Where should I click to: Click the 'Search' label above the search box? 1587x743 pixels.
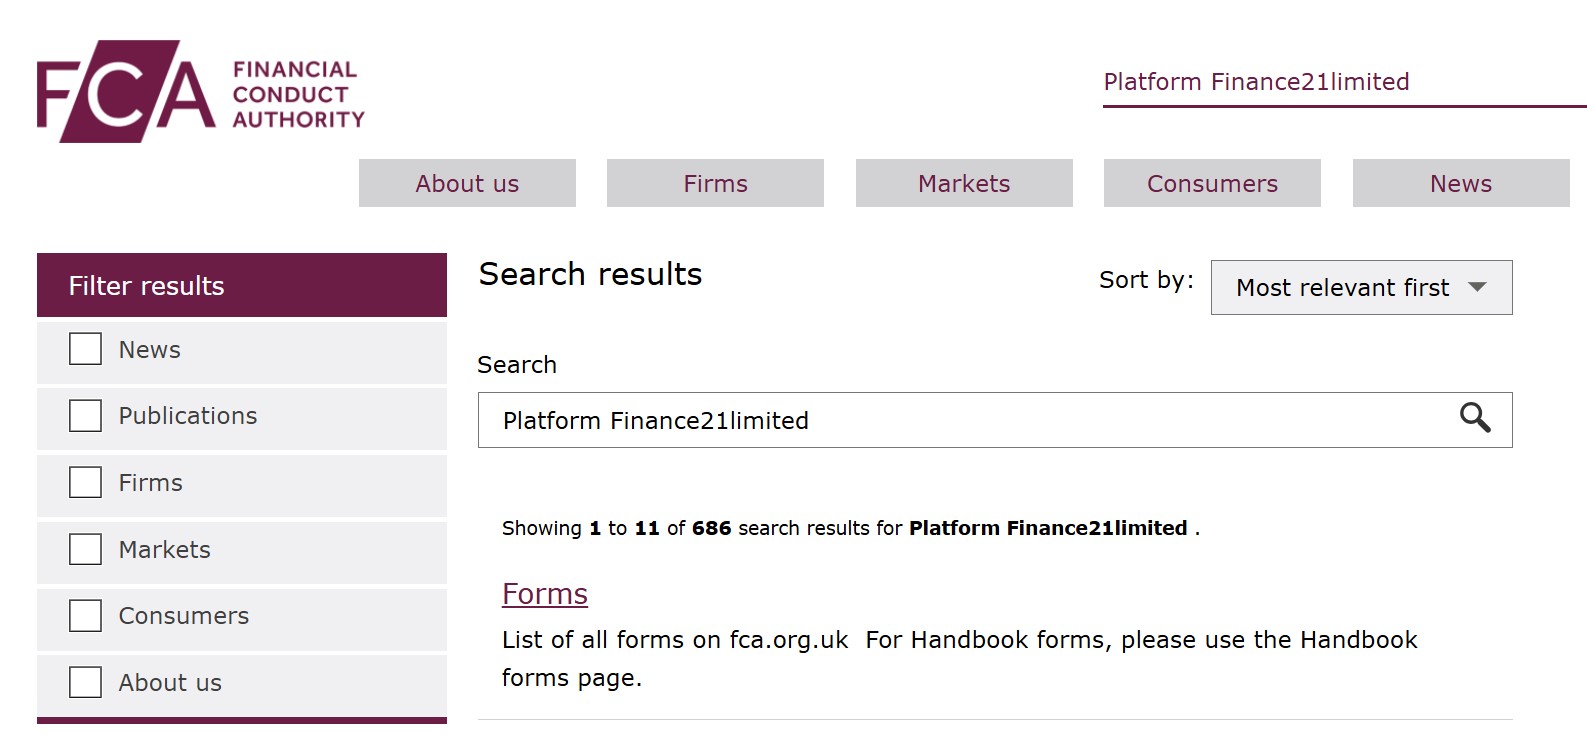517,365
